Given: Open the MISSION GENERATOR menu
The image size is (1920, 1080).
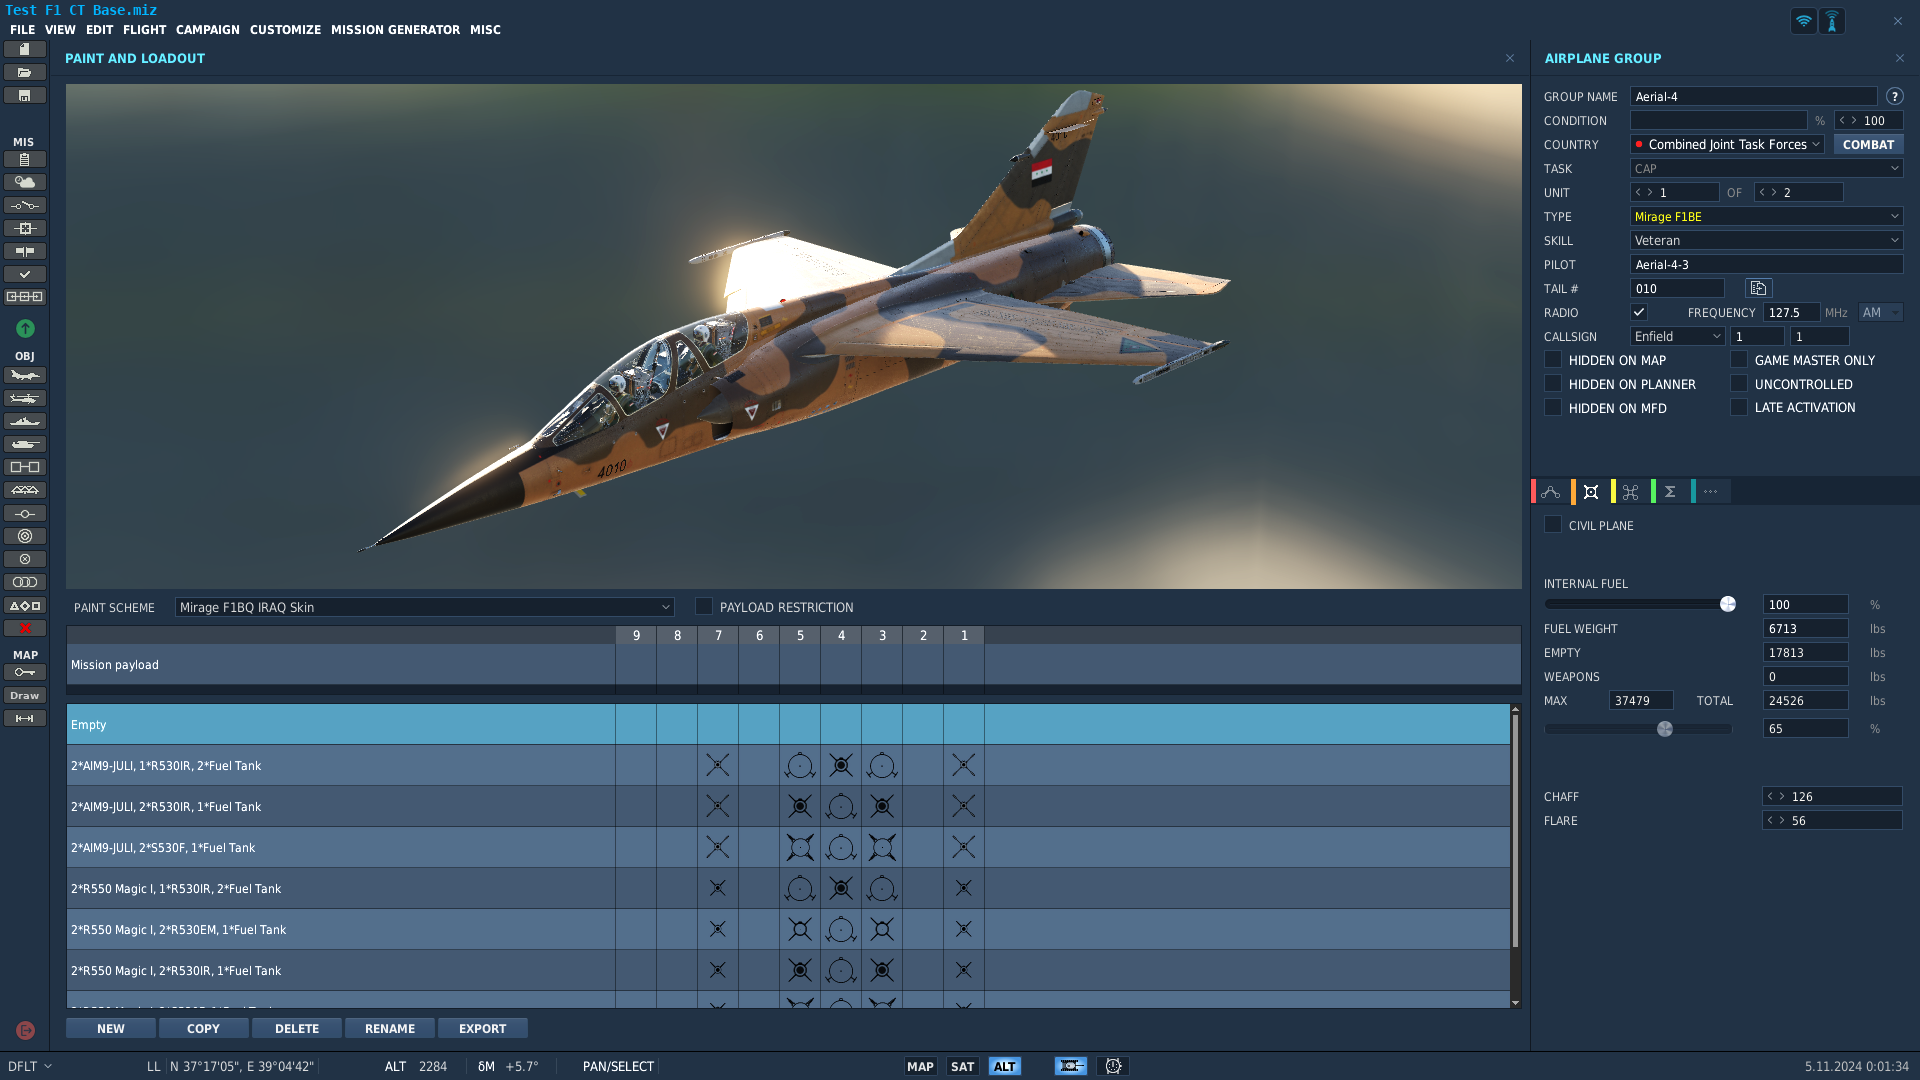Looking at the screenshot, I should [x=395, y=29].
